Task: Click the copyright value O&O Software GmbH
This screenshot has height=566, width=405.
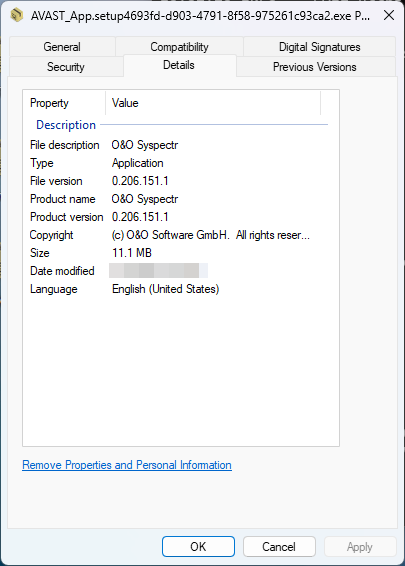Action: pyautogui.click(x=210, y=235)
